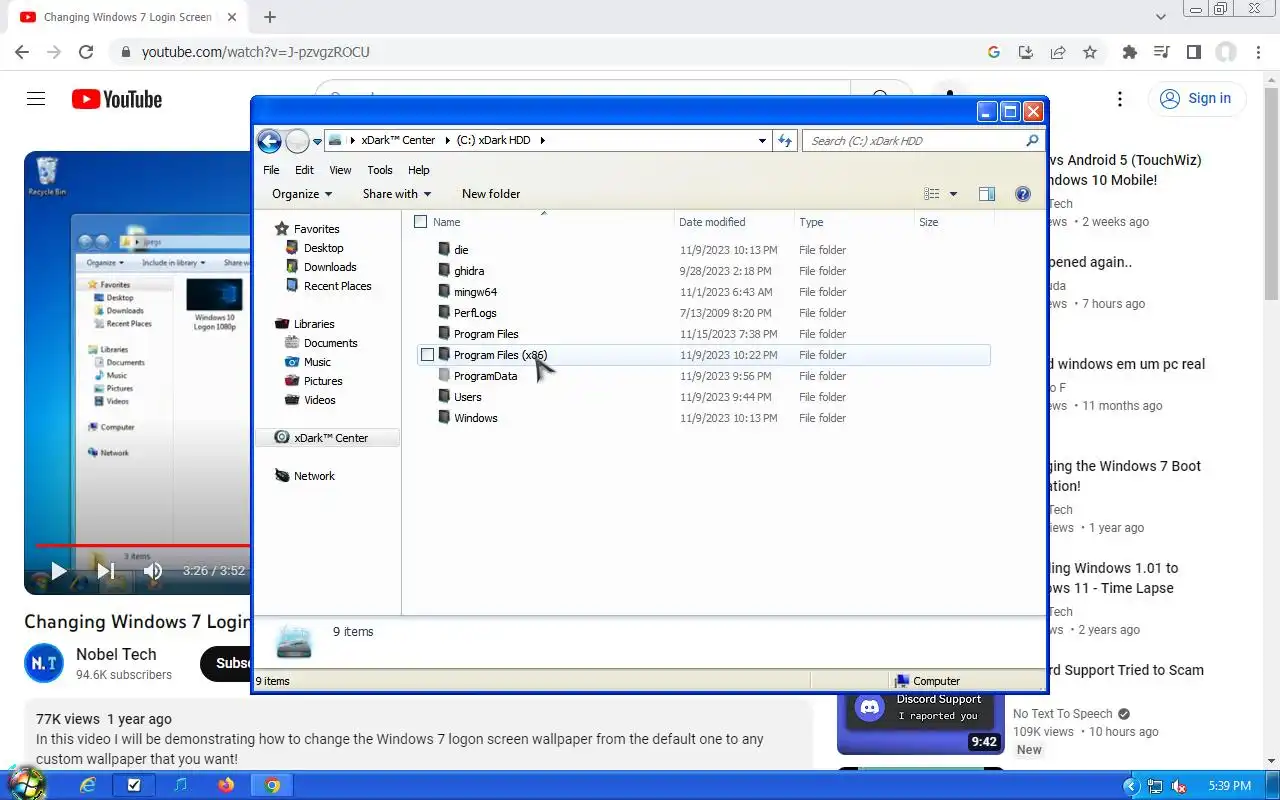The image size is (1280, 800).
Task: Select the Changing Windows 7 Login Screen tab
Action: (126, 17)
